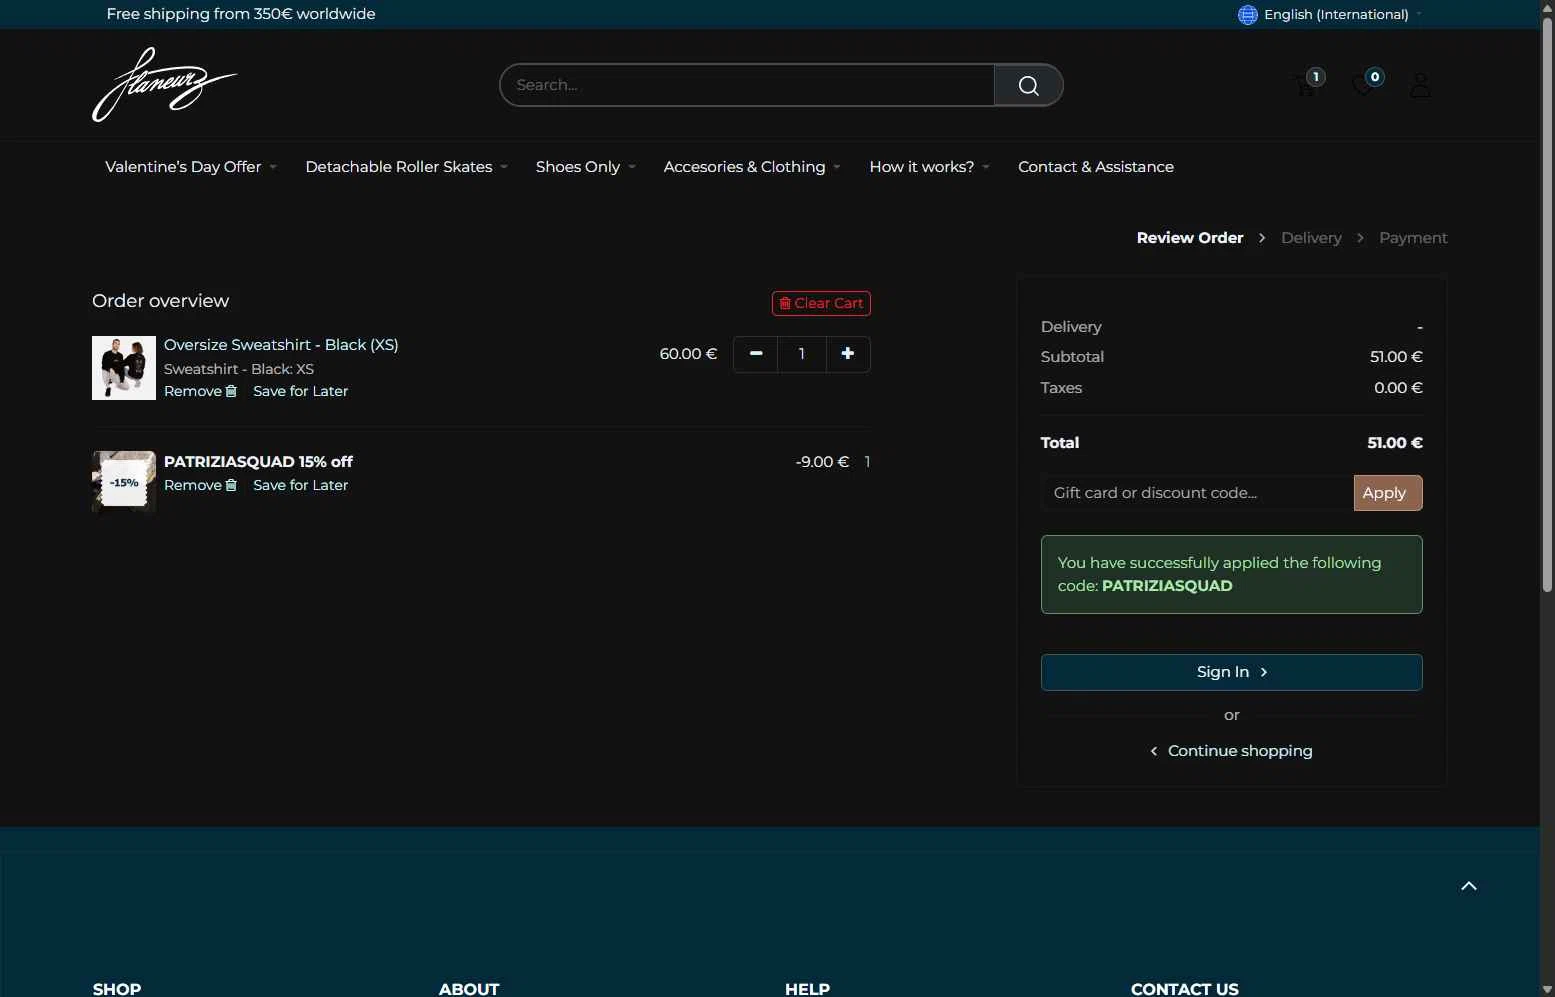Focus the gift card code field
The height and width of the screenshot is (997, 1555).
1197,493
